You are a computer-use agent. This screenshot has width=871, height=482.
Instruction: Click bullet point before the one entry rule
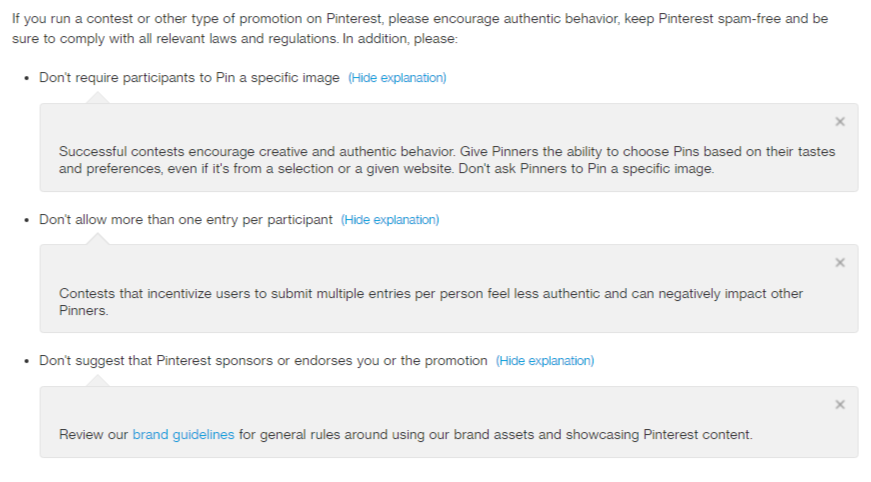coord(26,220)
